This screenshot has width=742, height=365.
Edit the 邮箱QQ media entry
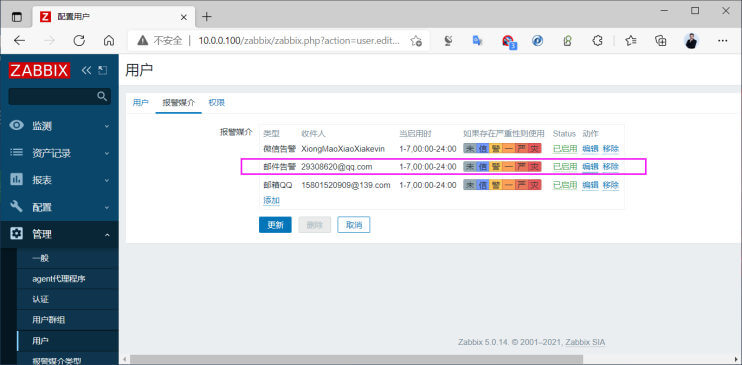[590, 185]
